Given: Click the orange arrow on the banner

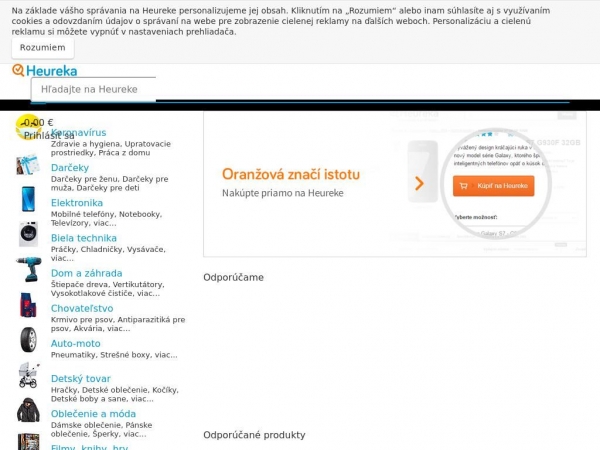Looking at the screenshot, I should pos(419,184).
